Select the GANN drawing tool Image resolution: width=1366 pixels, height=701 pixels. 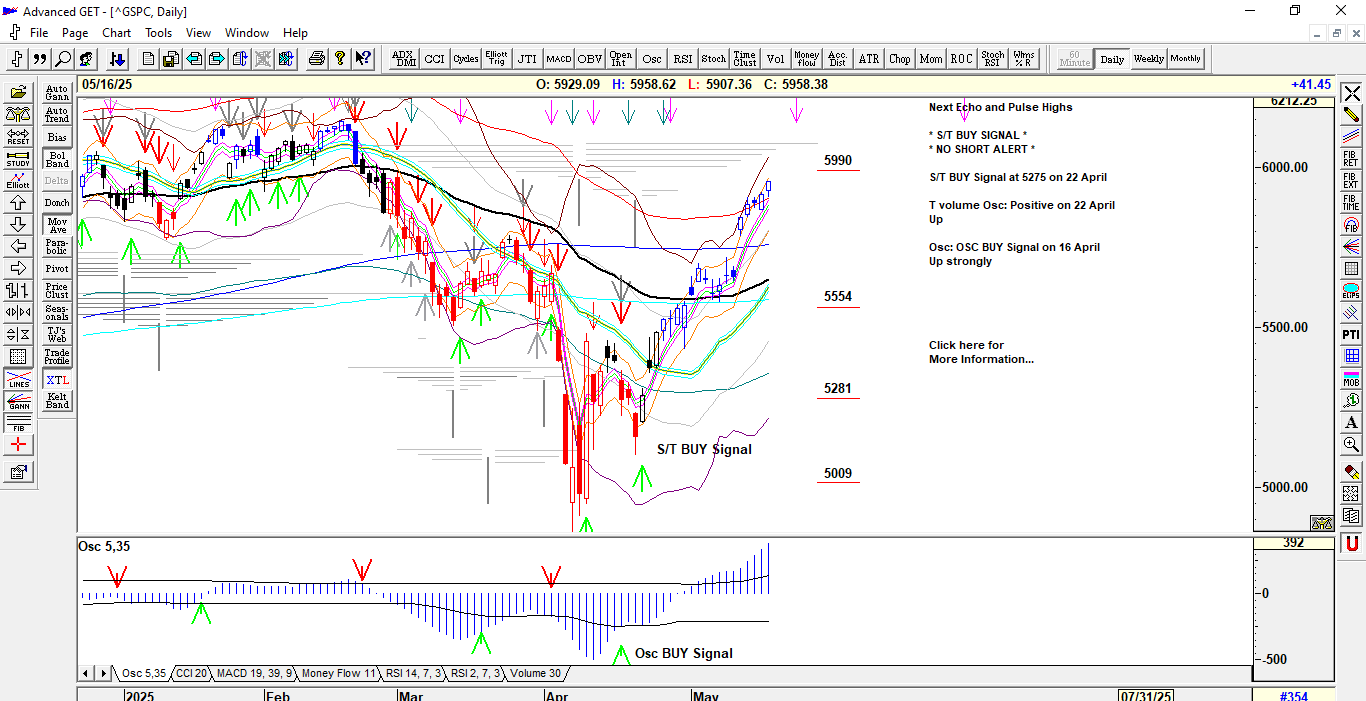pyautogui.click(x=18, y=402)
